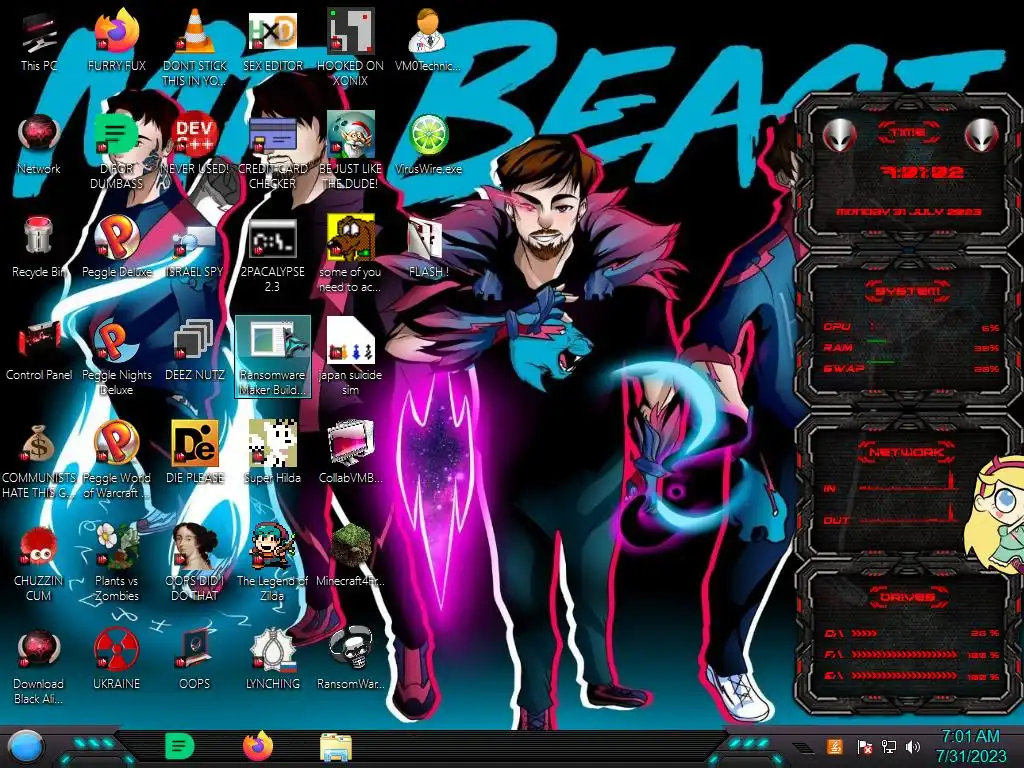Click the Start orb on the taskbar

click(26, 747)
